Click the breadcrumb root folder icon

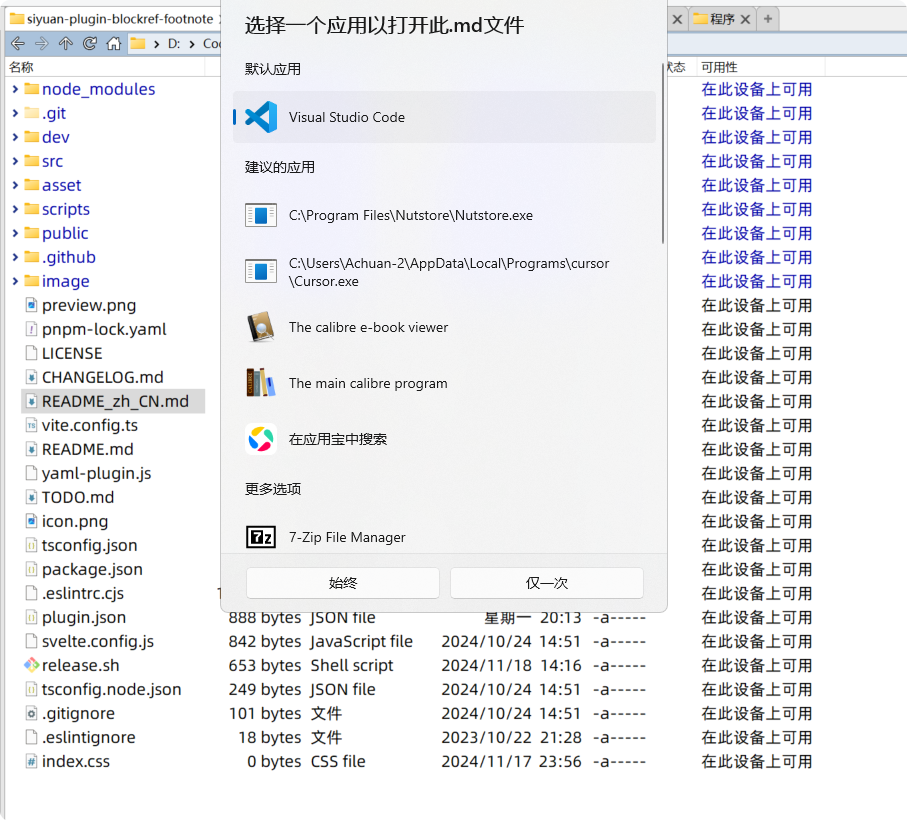pyautogui.click(x=138, y=43)
